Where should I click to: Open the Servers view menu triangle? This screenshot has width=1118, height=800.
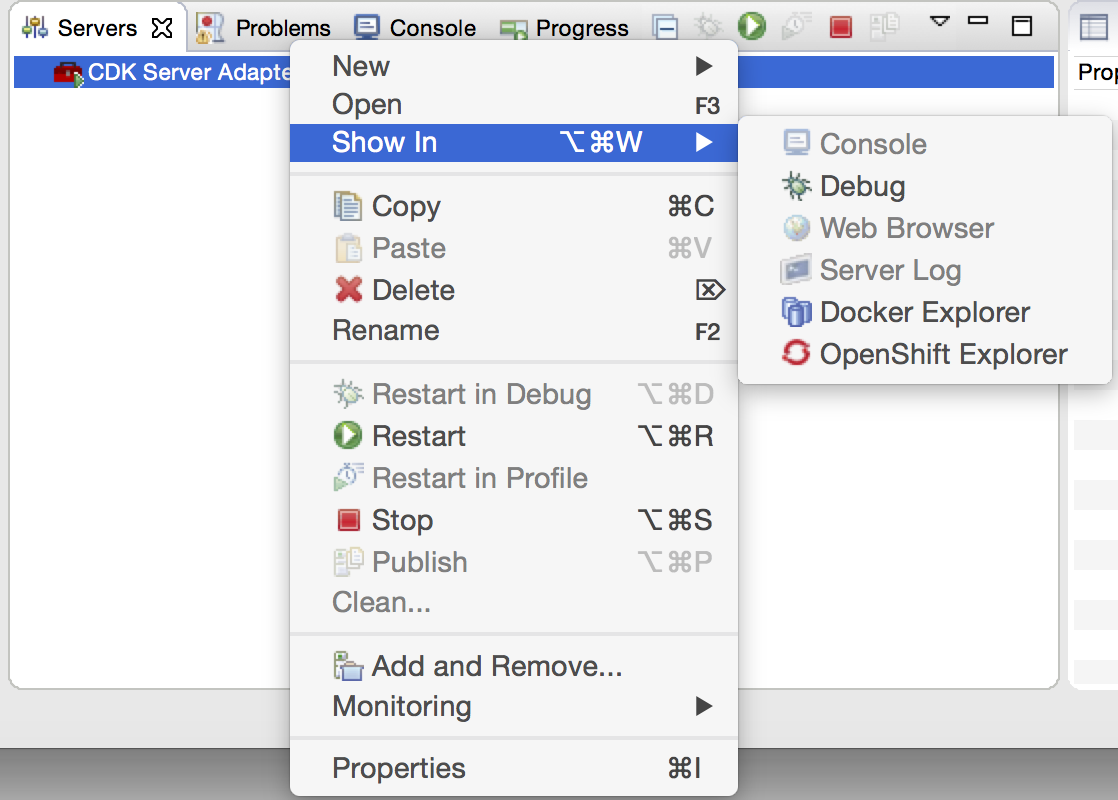[x=939, y=21]
